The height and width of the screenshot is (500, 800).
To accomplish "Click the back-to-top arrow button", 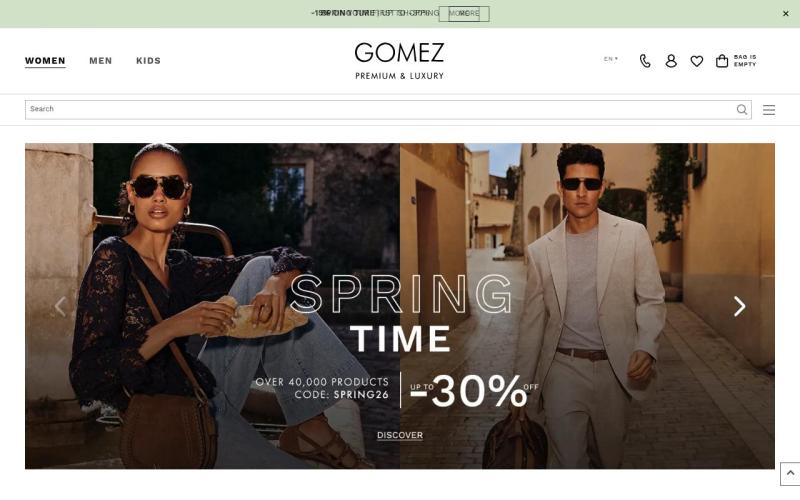I will pos(790,474).
